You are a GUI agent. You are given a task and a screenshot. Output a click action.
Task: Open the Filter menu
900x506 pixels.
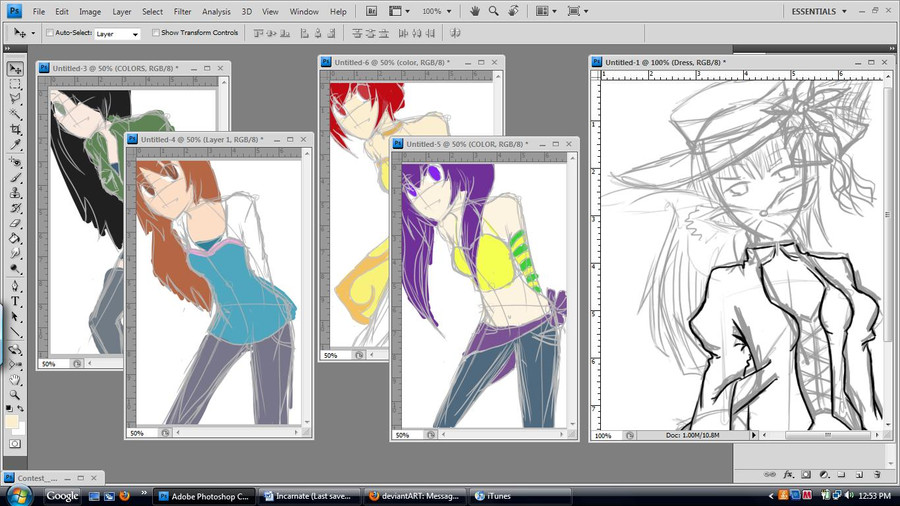click(182, 11)
